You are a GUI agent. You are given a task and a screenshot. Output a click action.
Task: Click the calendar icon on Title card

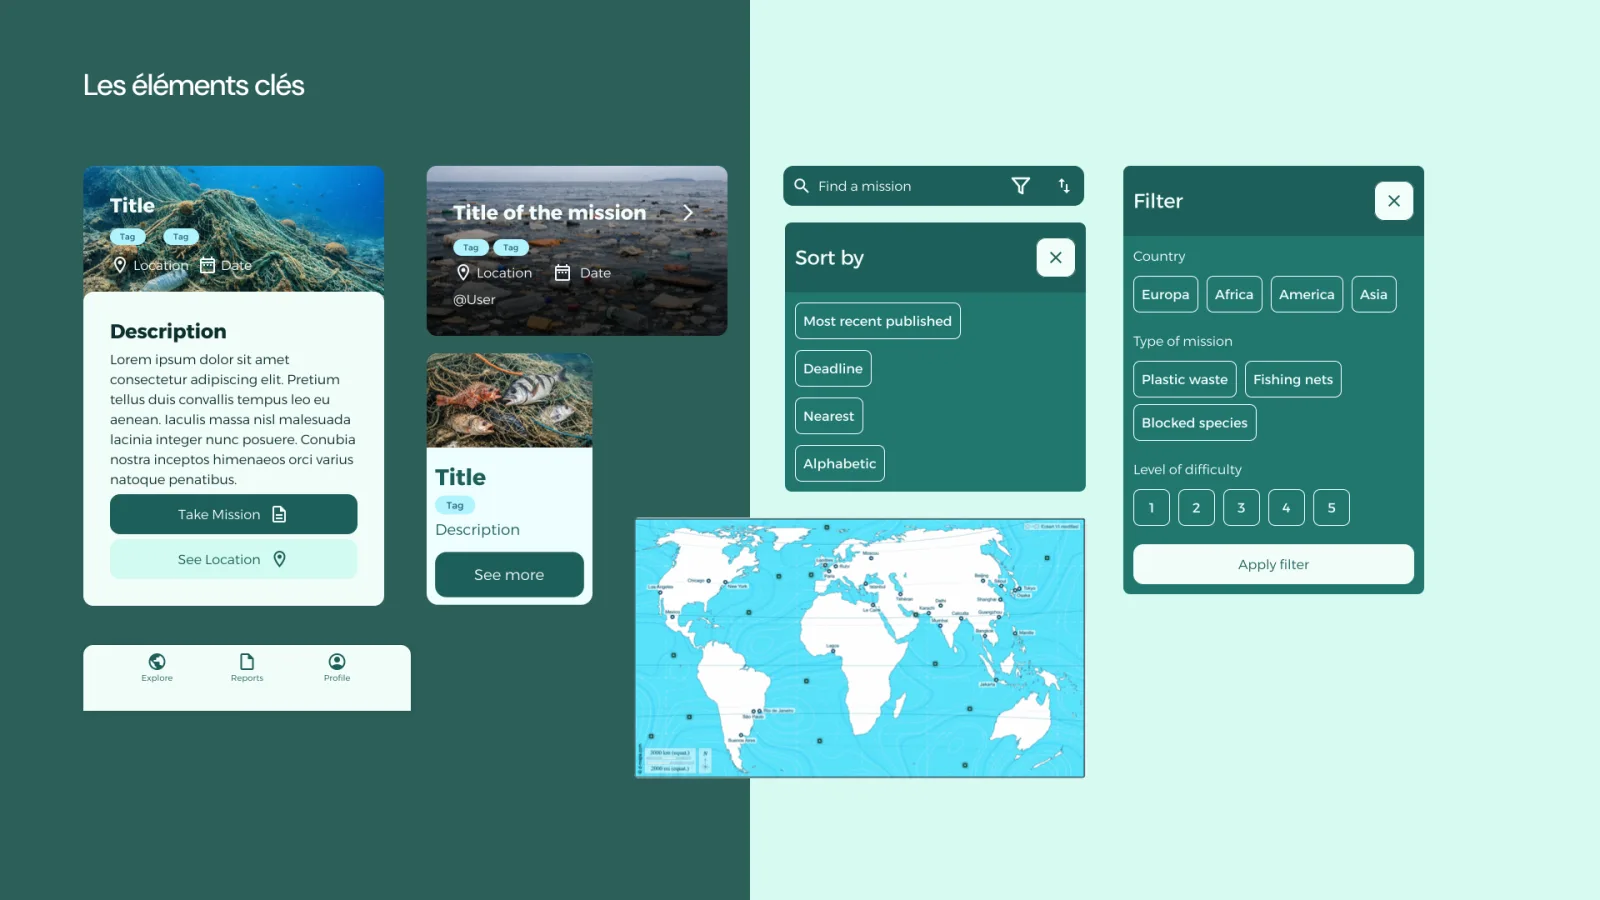(x=207, y=265)
